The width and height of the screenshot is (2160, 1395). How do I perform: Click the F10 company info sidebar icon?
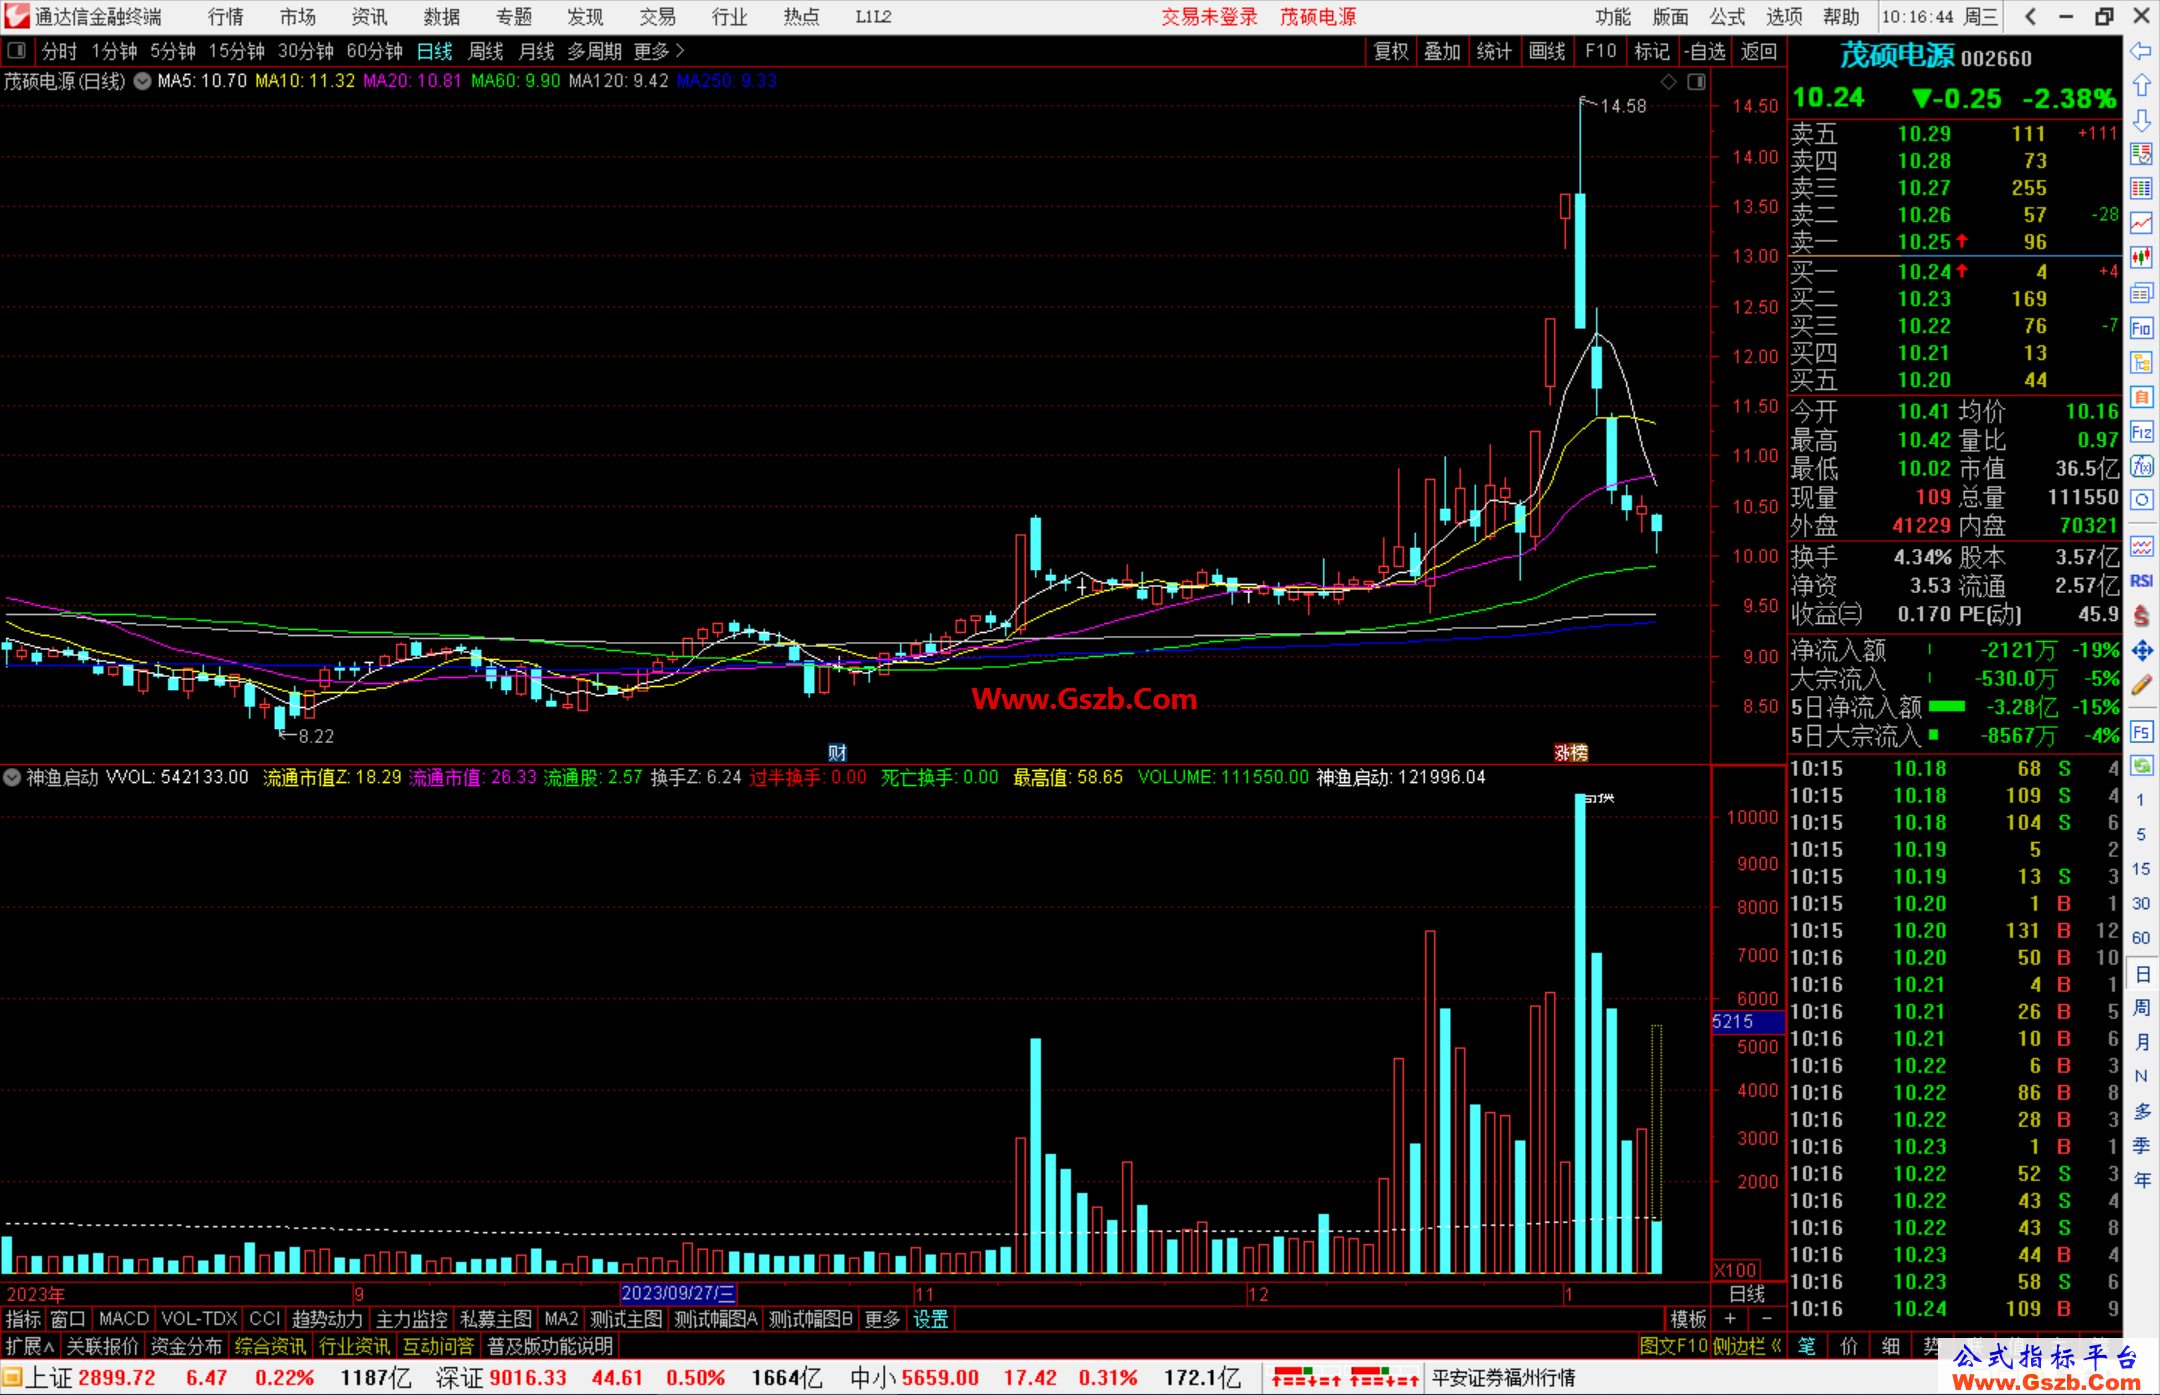point(2141,328)
